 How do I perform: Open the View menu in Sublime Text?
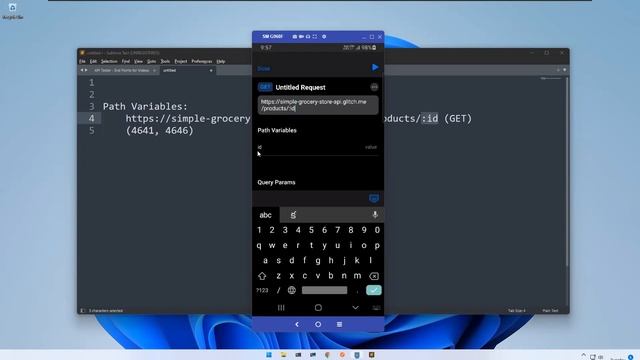point(139,61)
